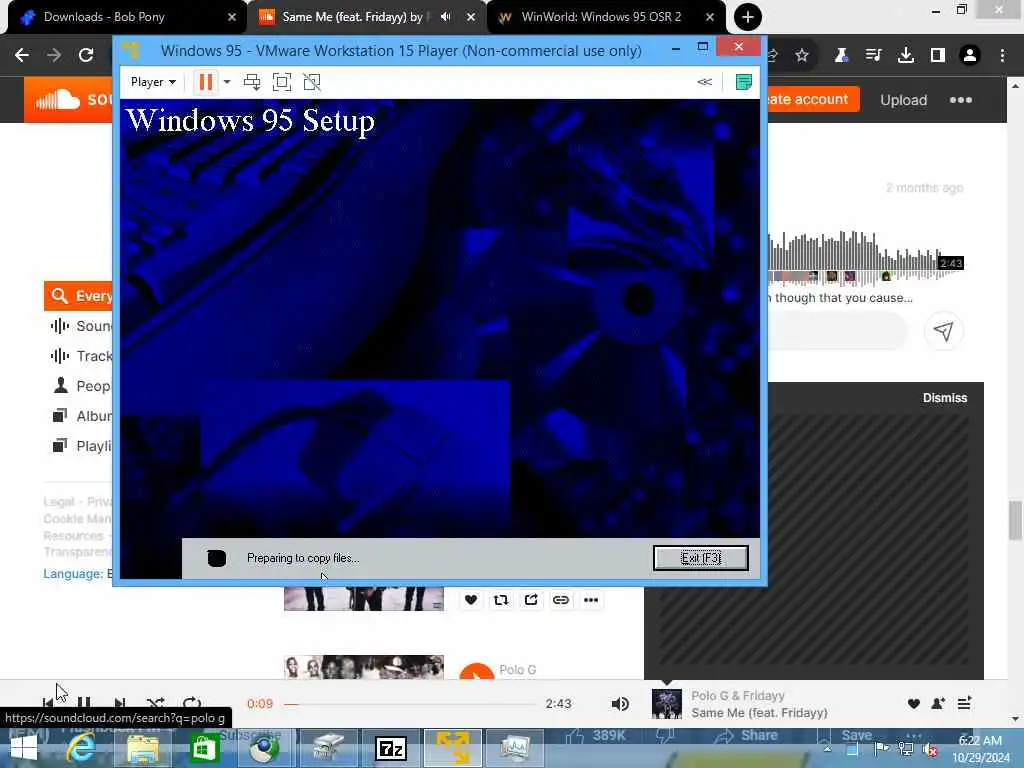Viewport: 1024px width, 768px height.
Task: Open SoundCloud header more options dots
Action: [961, 100]
